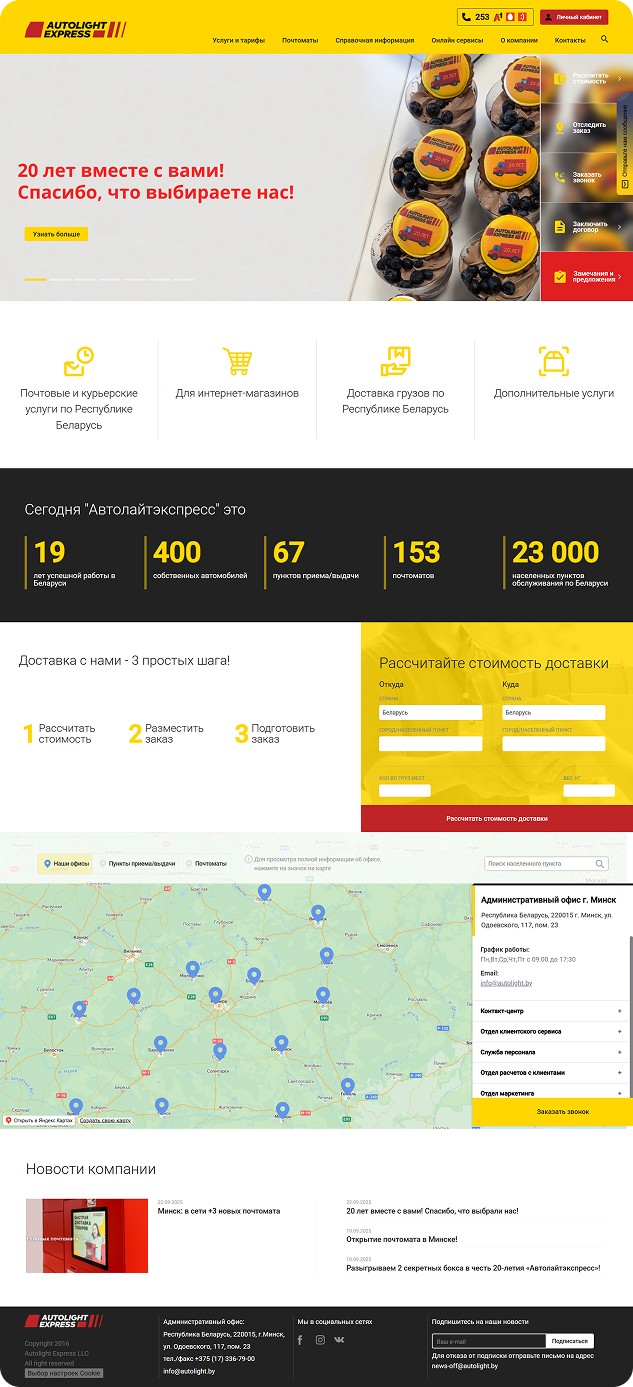Open the Контакты menu item

point(570,40)
